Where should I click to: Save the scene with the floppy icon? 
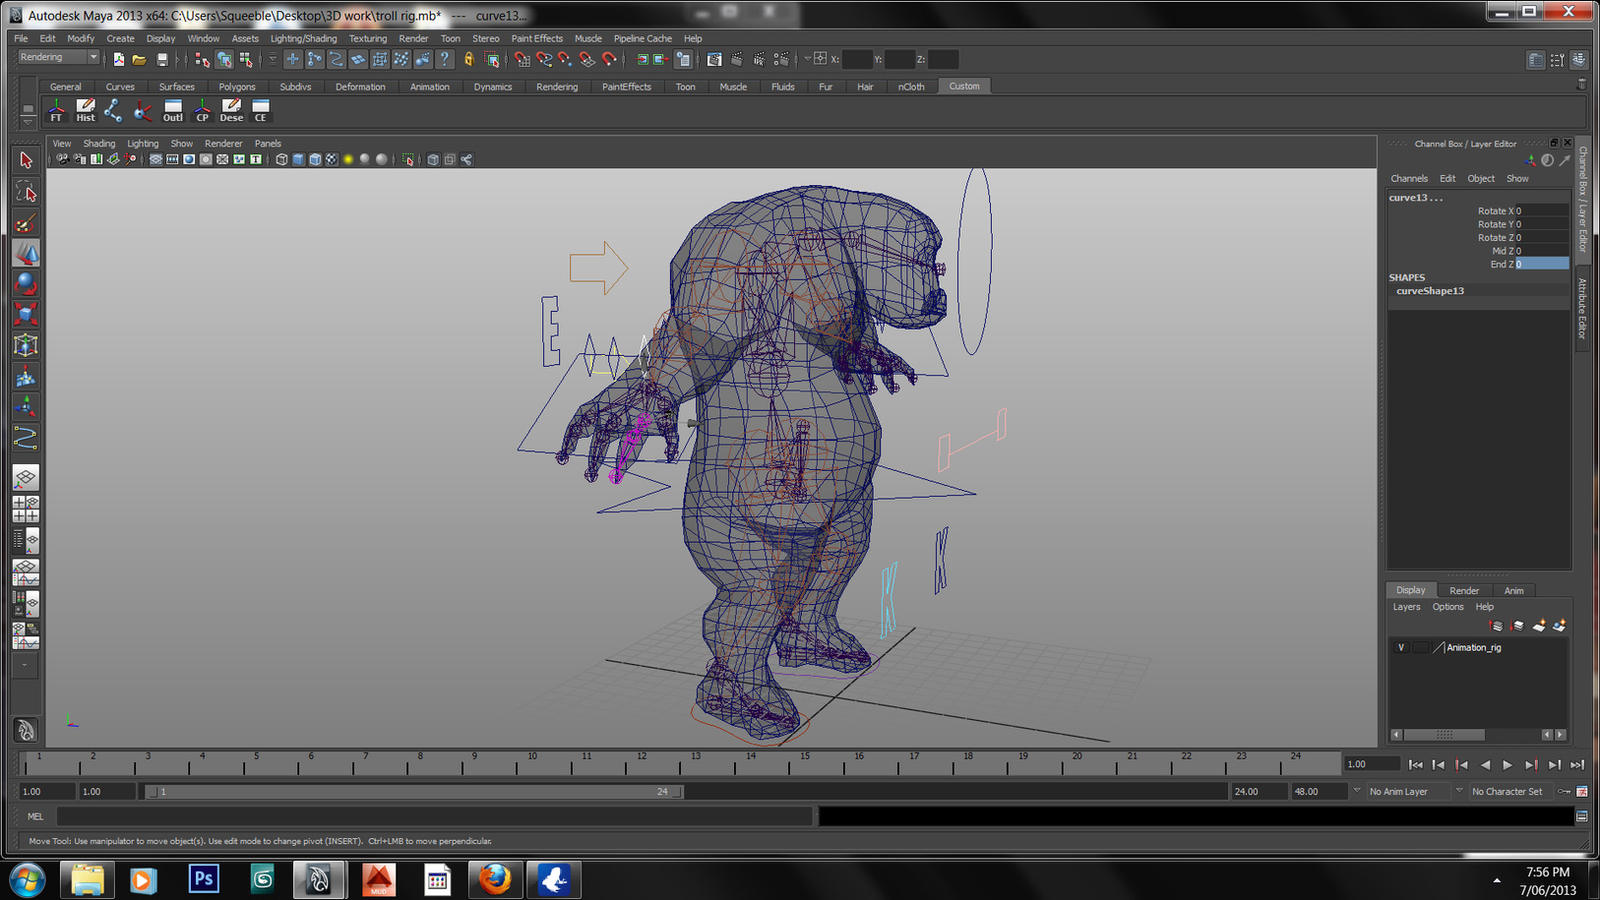click(x=162, y=60)
